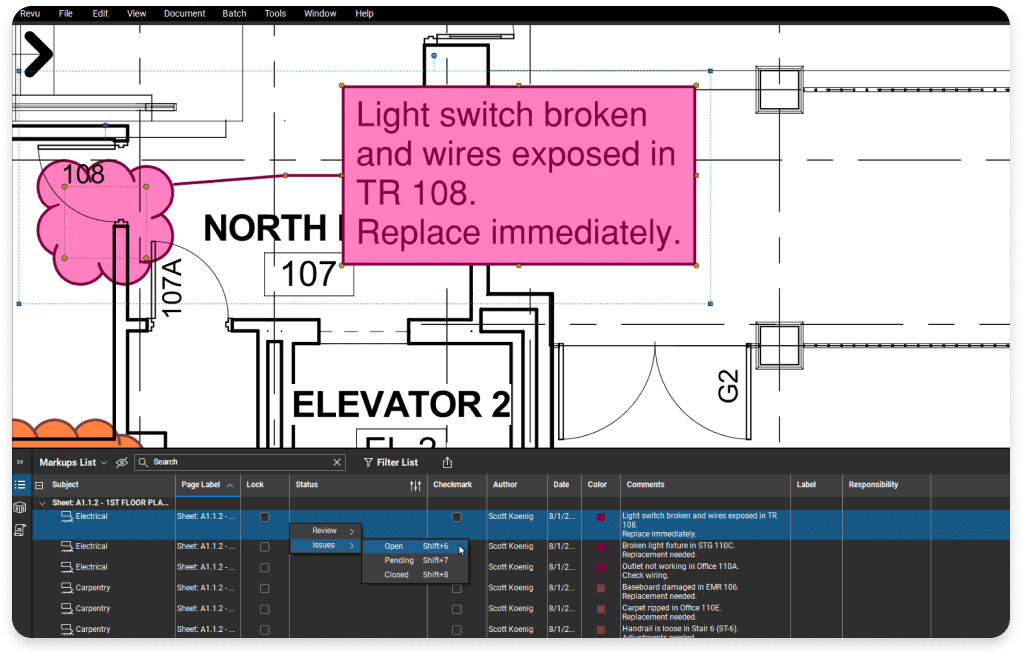Click the share/export markups icon
The width and height of the screenshot is (1022, 656).
(447, 462)
